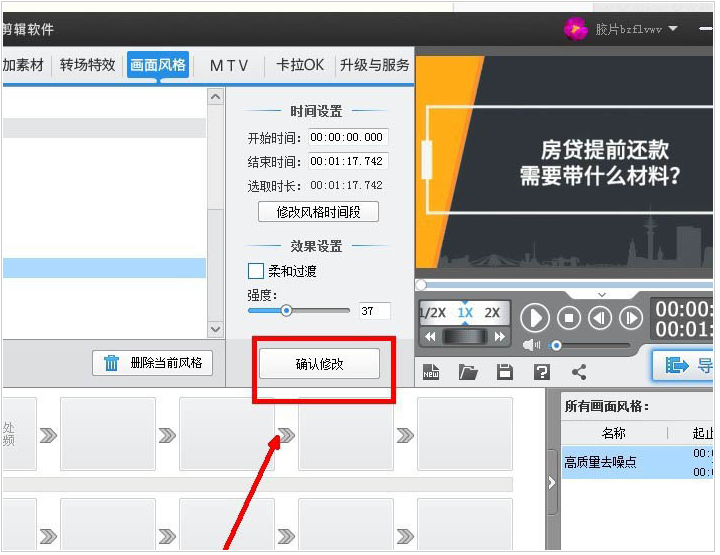
Task: Open help with question mark icon
Action: click(541, 371)
